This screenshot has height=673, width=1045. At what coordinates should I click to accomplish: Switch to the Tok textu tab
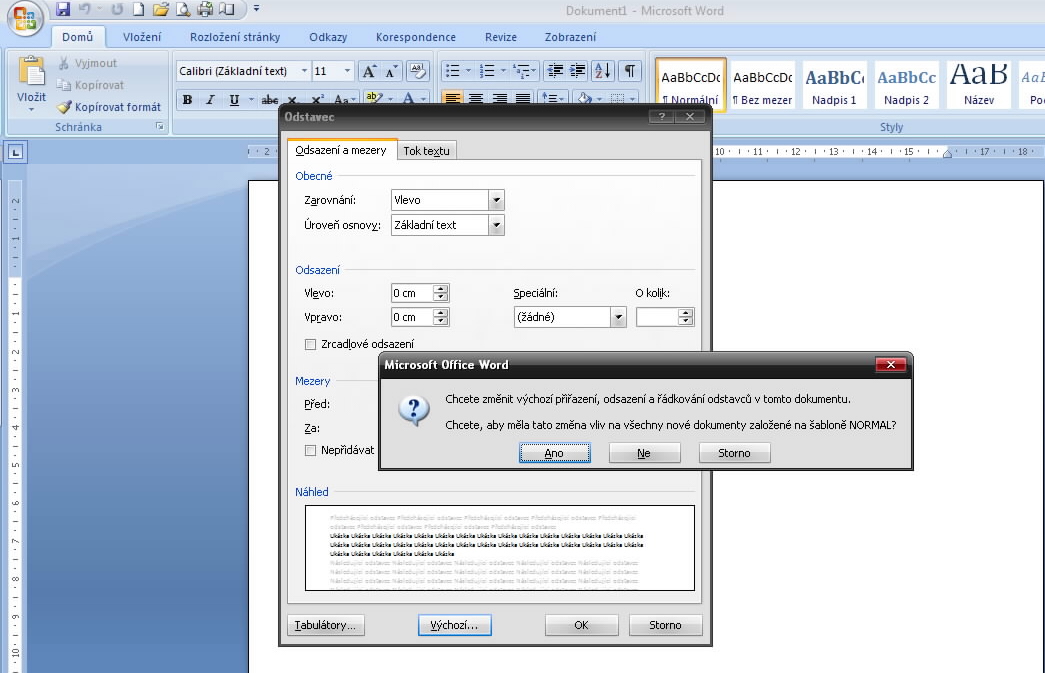(427, 151)
